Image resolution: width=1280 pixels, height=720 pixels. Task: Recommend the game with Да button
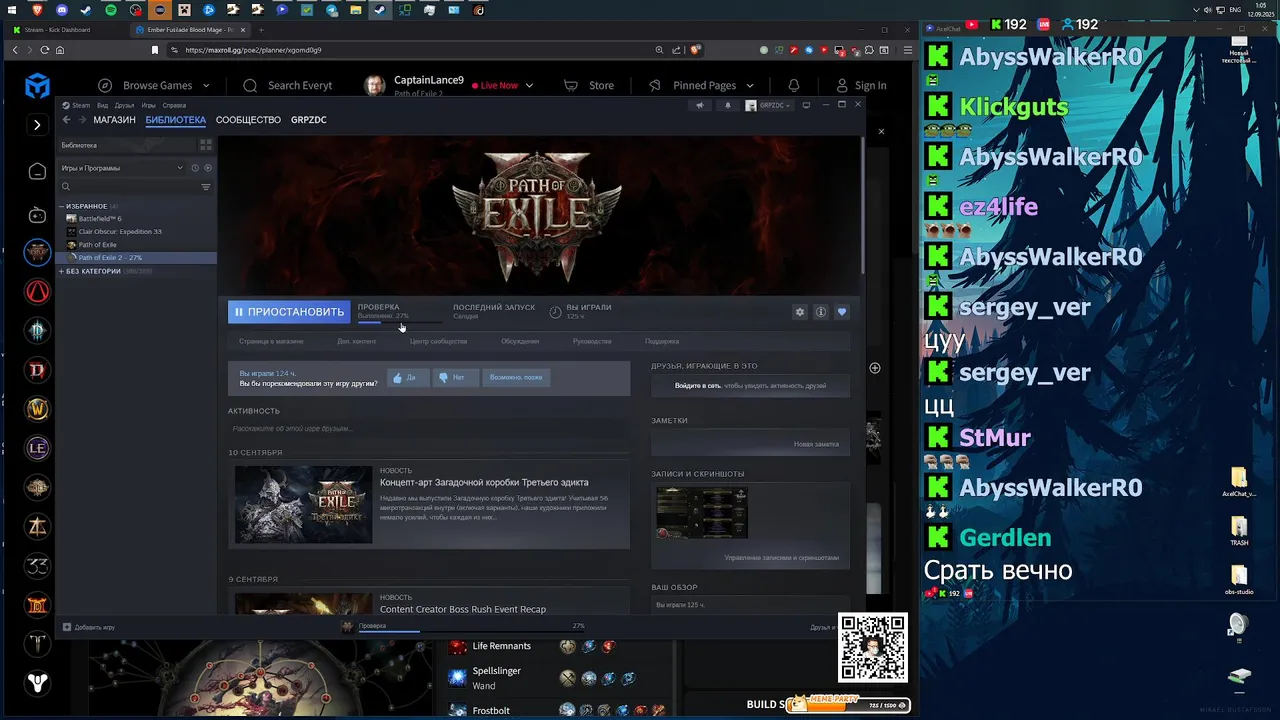[x=407, y=378]
